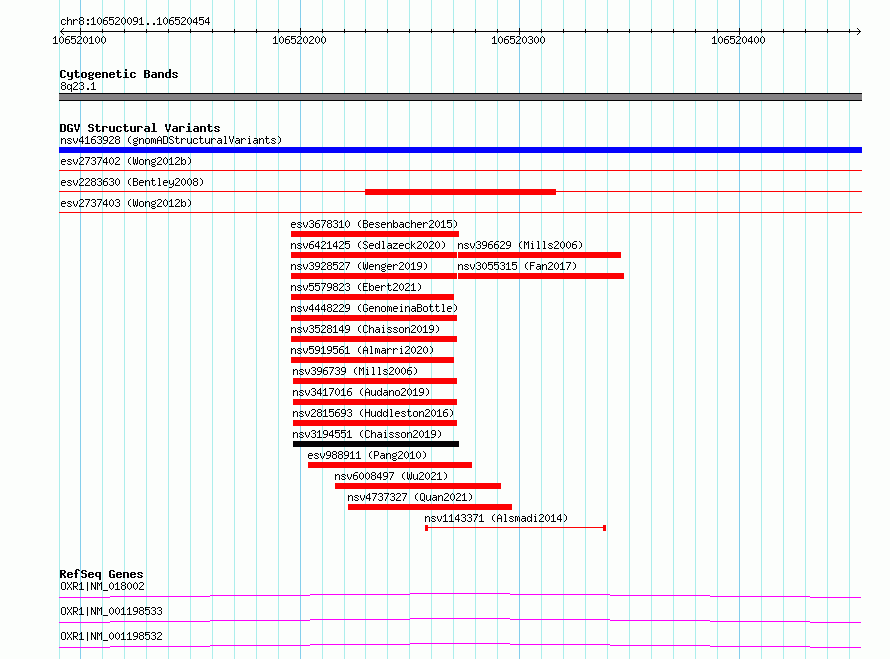Click the DGV Structural Variants track title
The height and width of the screenshot is (659, 890).
click(x=140, y=128)
